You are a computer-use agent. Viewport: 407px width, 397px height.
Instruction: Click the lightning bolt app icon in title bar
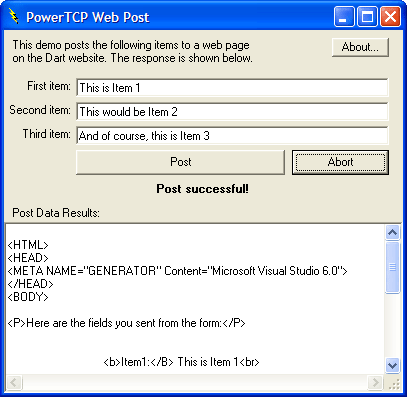[13, 16]
